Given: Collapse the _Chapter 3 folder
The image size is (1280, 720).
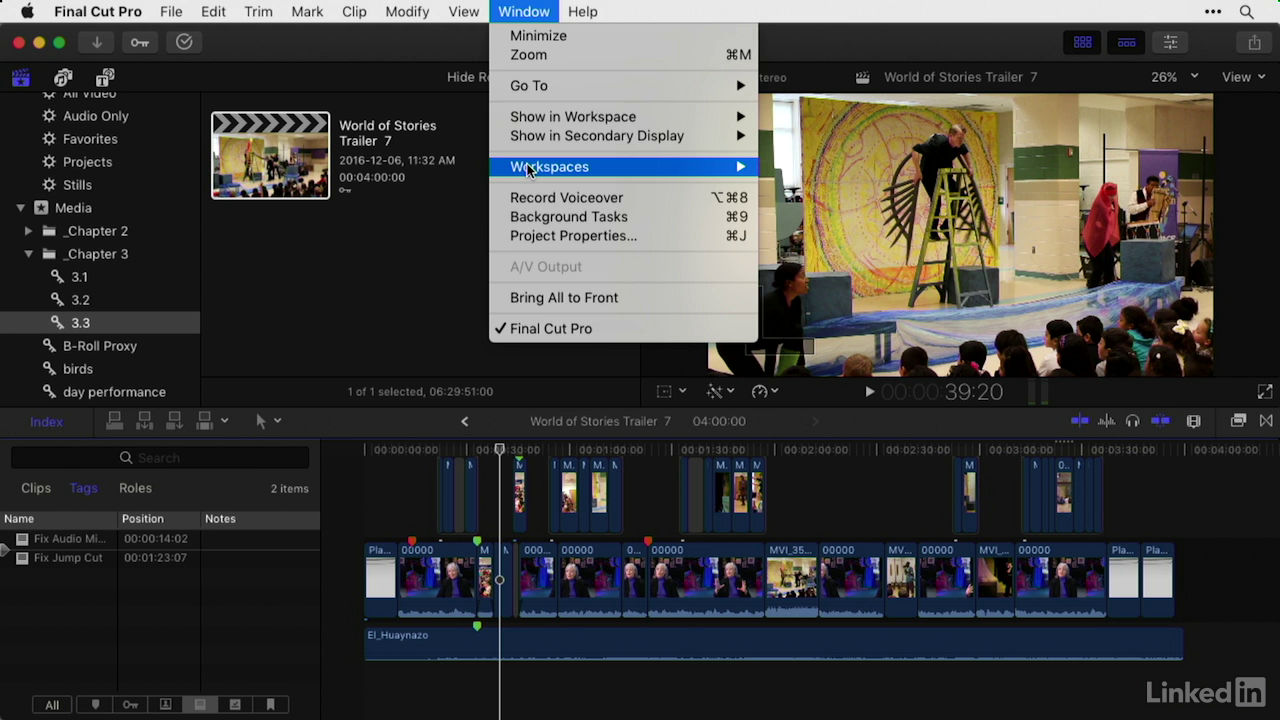Looking at the screenshot, I should click(x=28, y=254).
